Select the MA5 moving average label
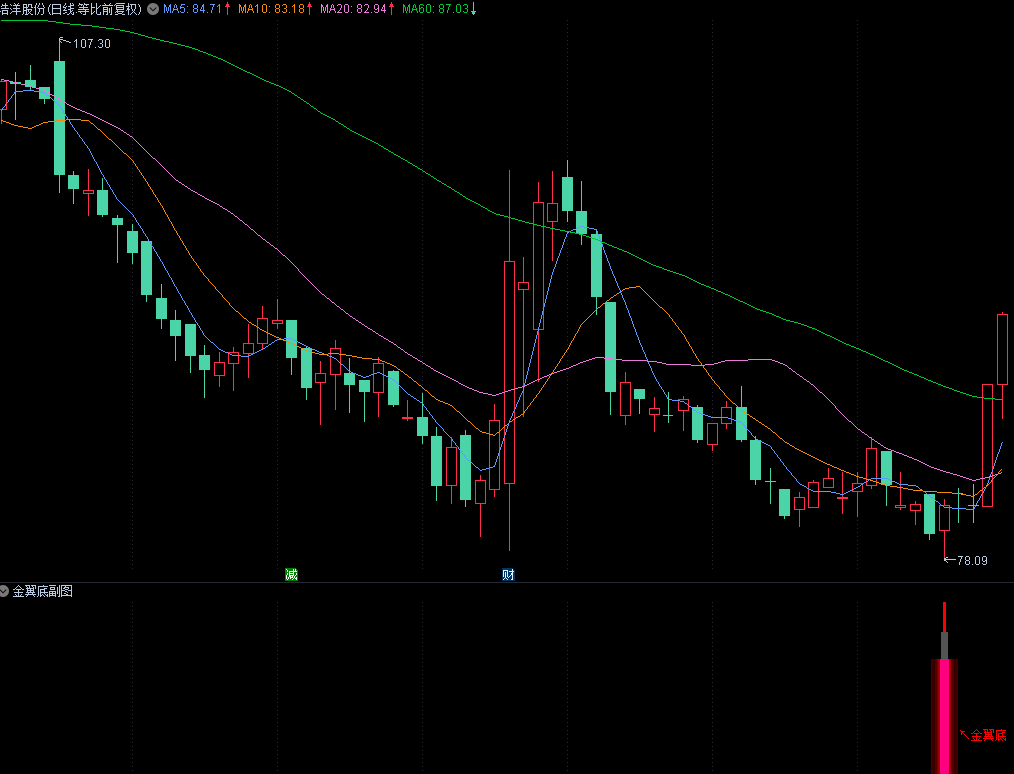 pos(191,9)
